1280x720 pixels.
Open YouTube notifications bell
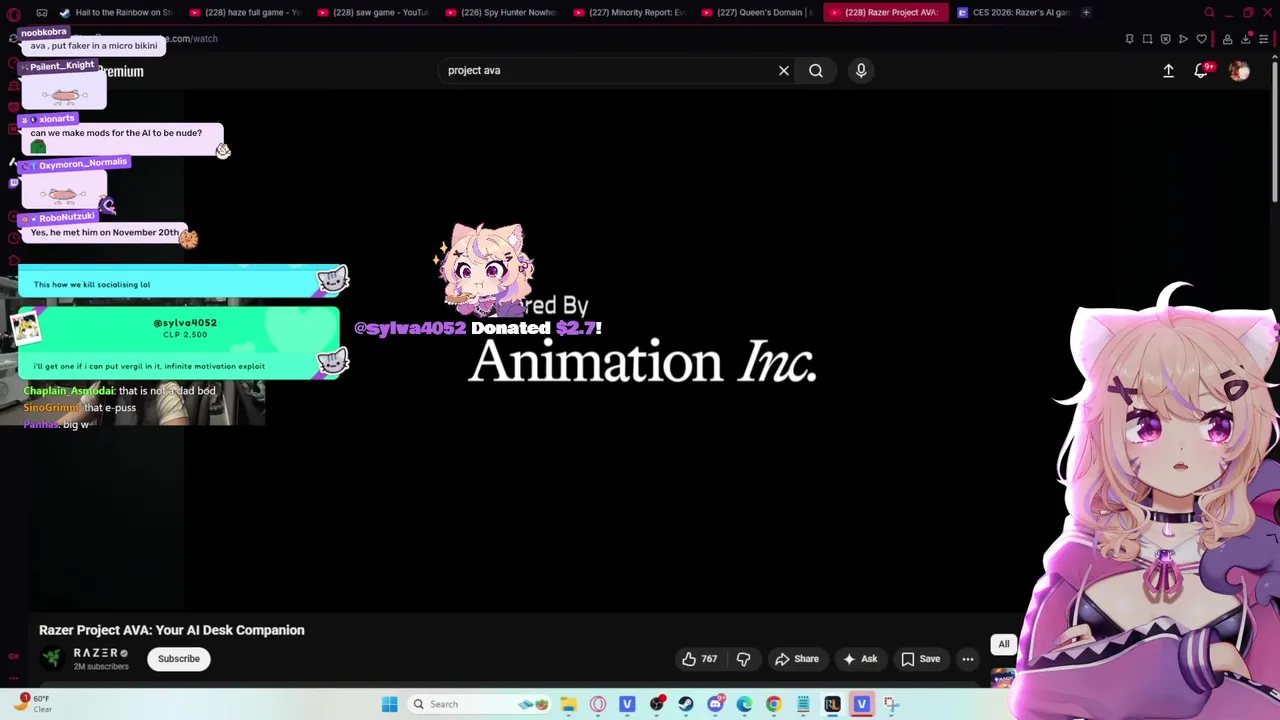(x=1201, y=71)
